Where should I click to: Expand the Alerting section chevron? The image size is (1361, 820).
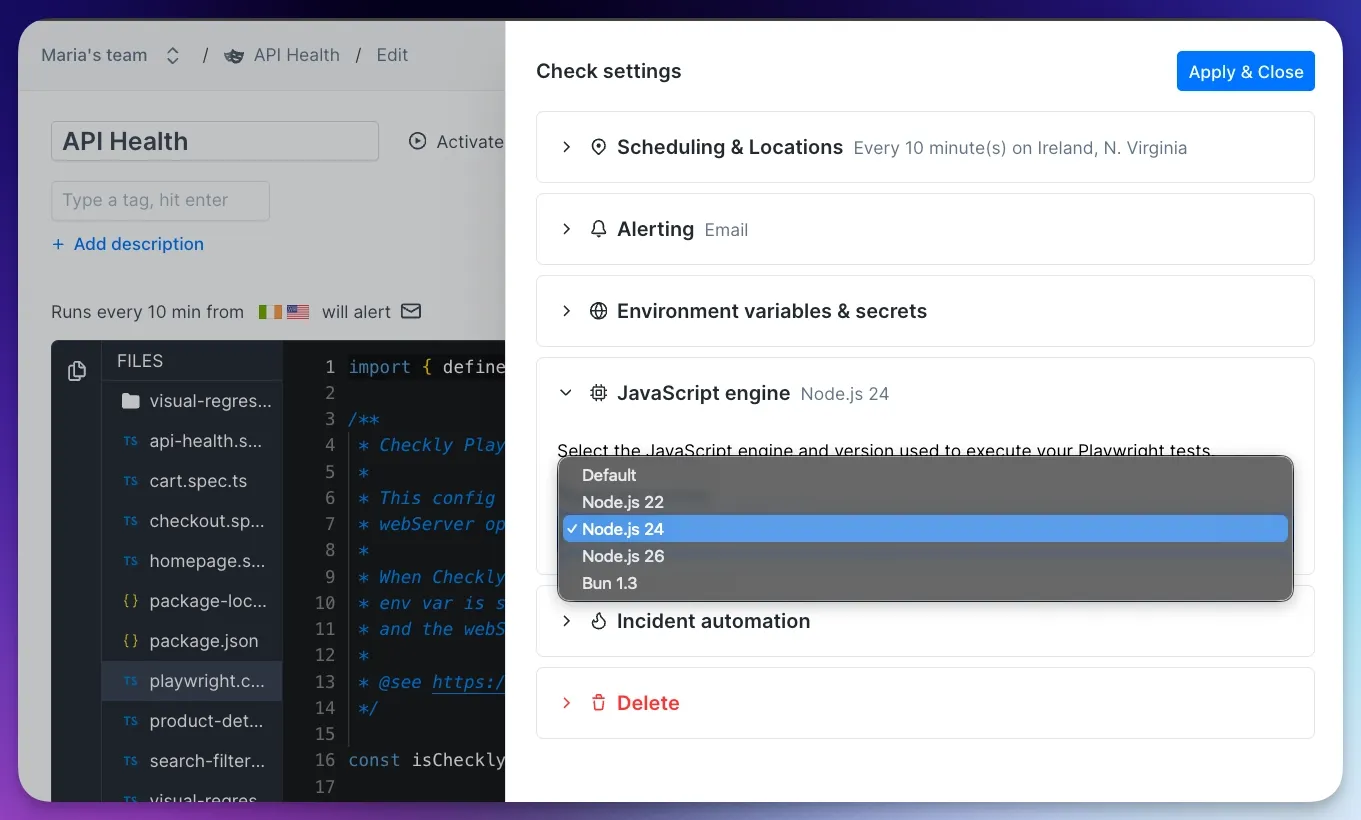tap(566, 229)
